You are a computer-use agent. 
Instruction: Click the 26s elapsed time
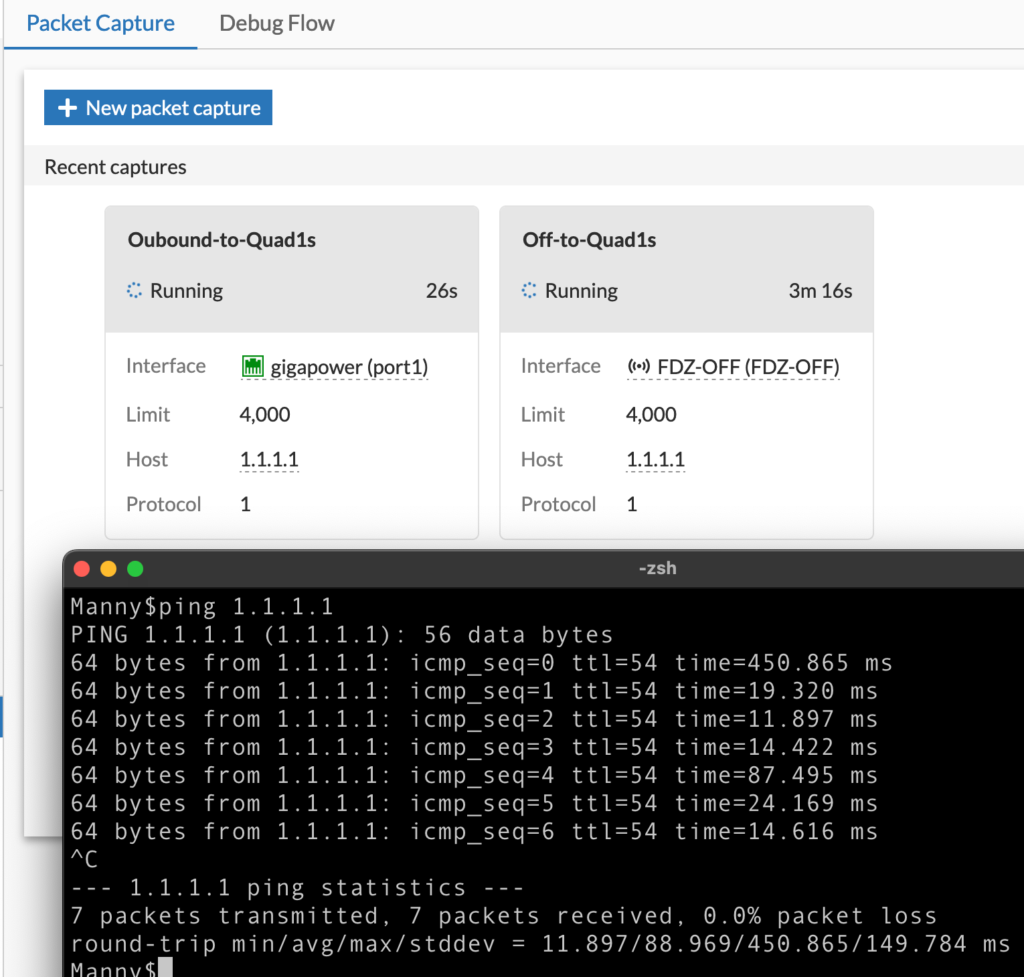[441, 291]
